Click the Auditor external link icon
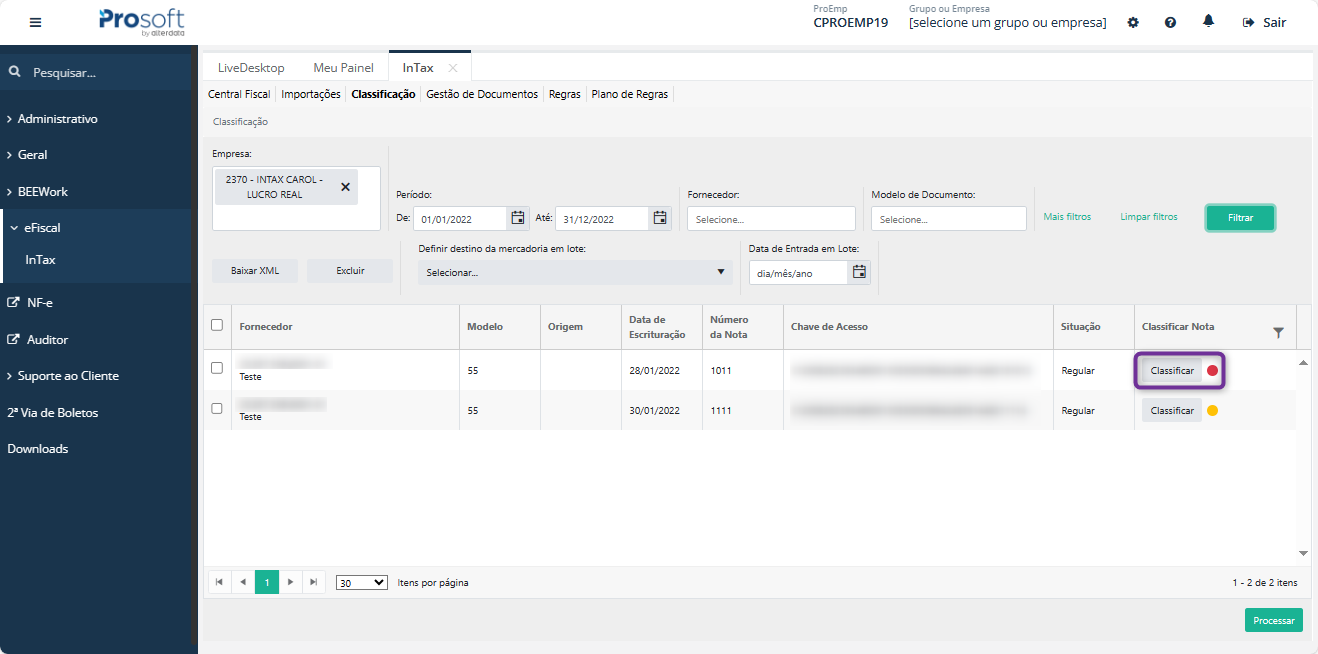This screenshot has height=654, width=1318. pyautogui.click(x=13, y=339)
